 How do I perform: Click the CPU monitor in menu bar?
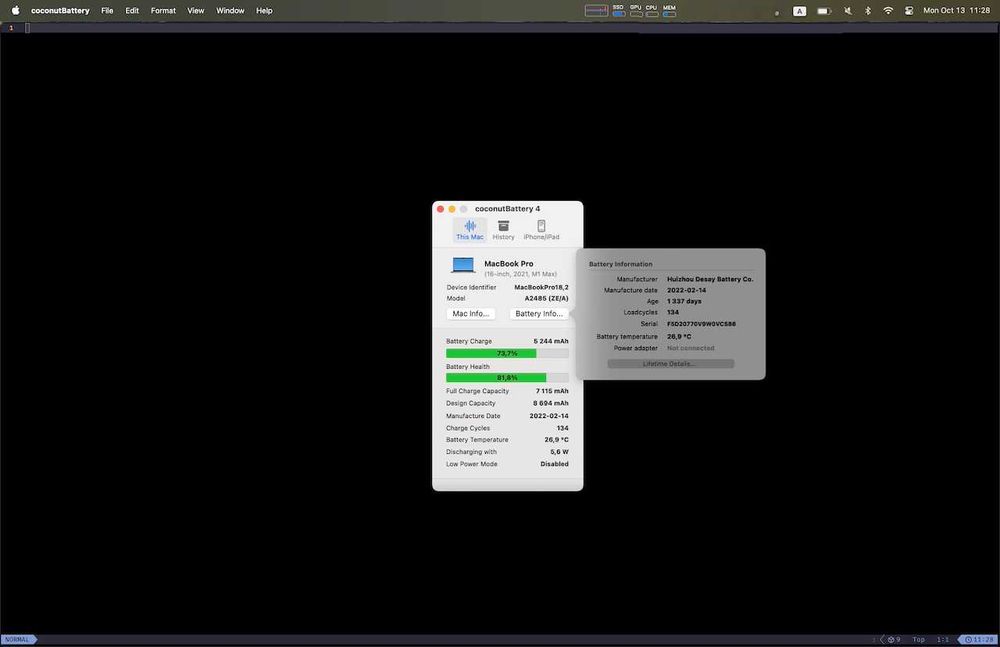pos(651,10)
